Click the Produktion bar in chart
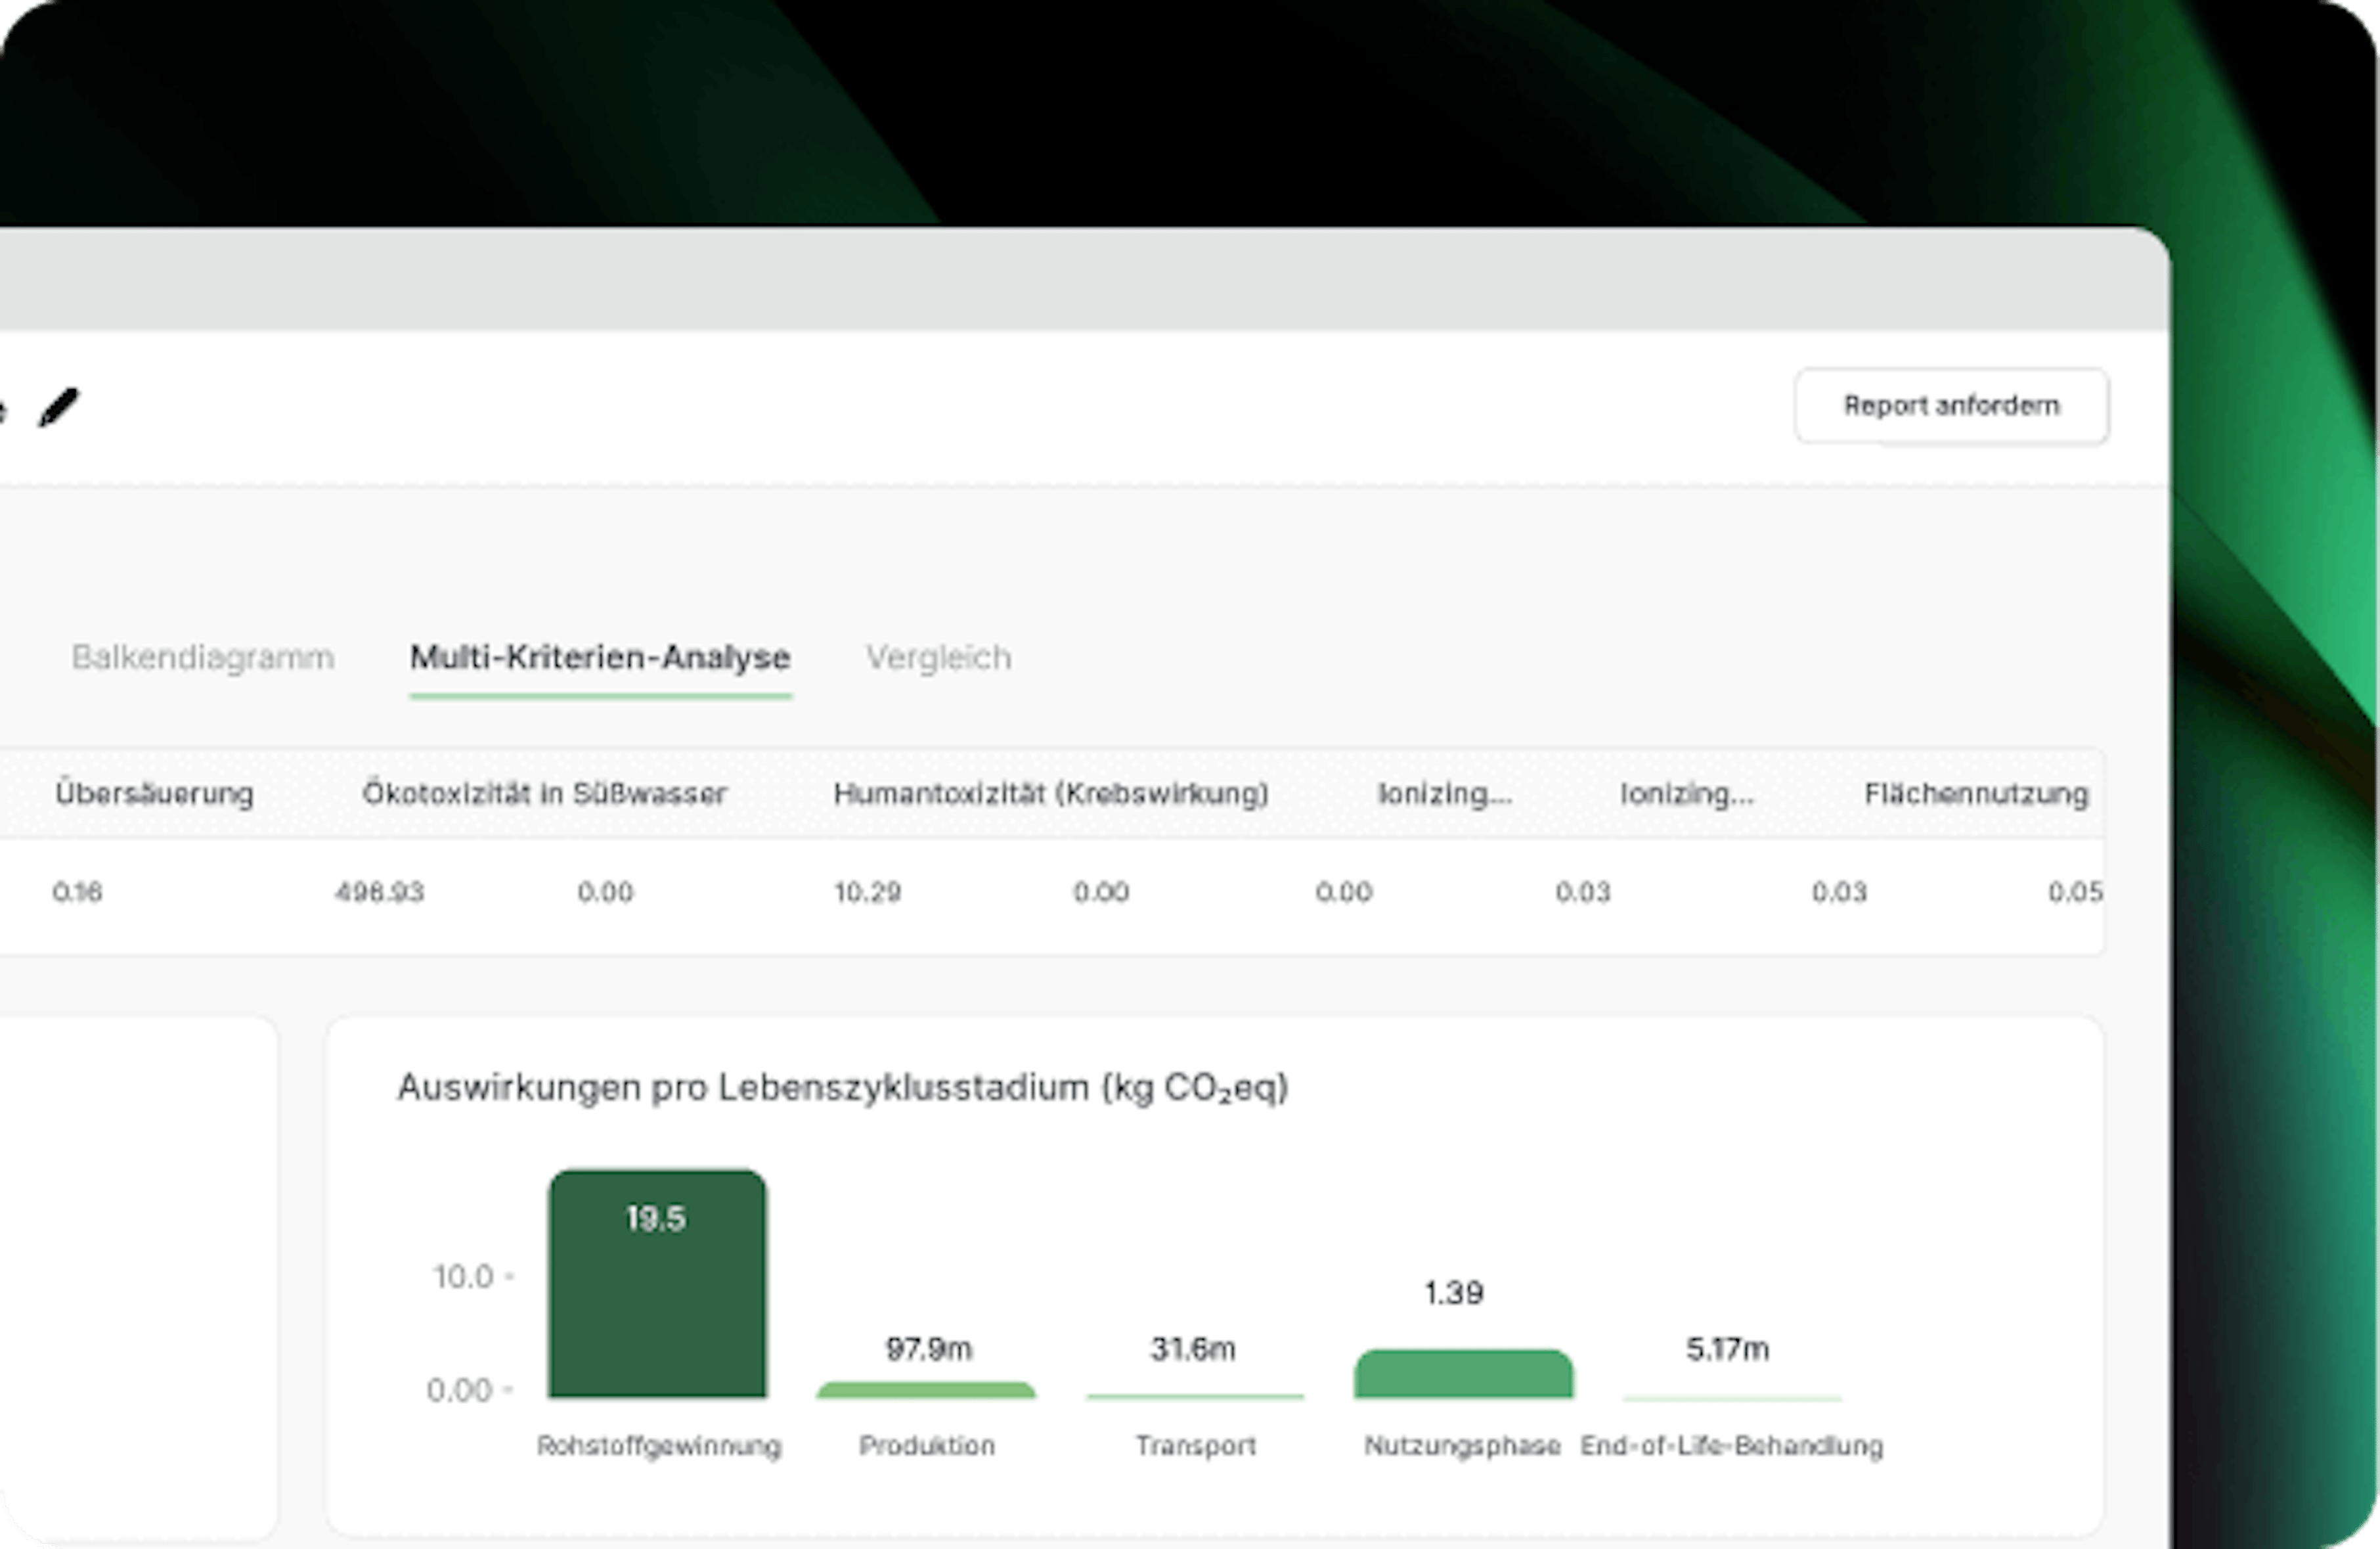This screenshot has height=1549, width=2380. pos(926,1390)
